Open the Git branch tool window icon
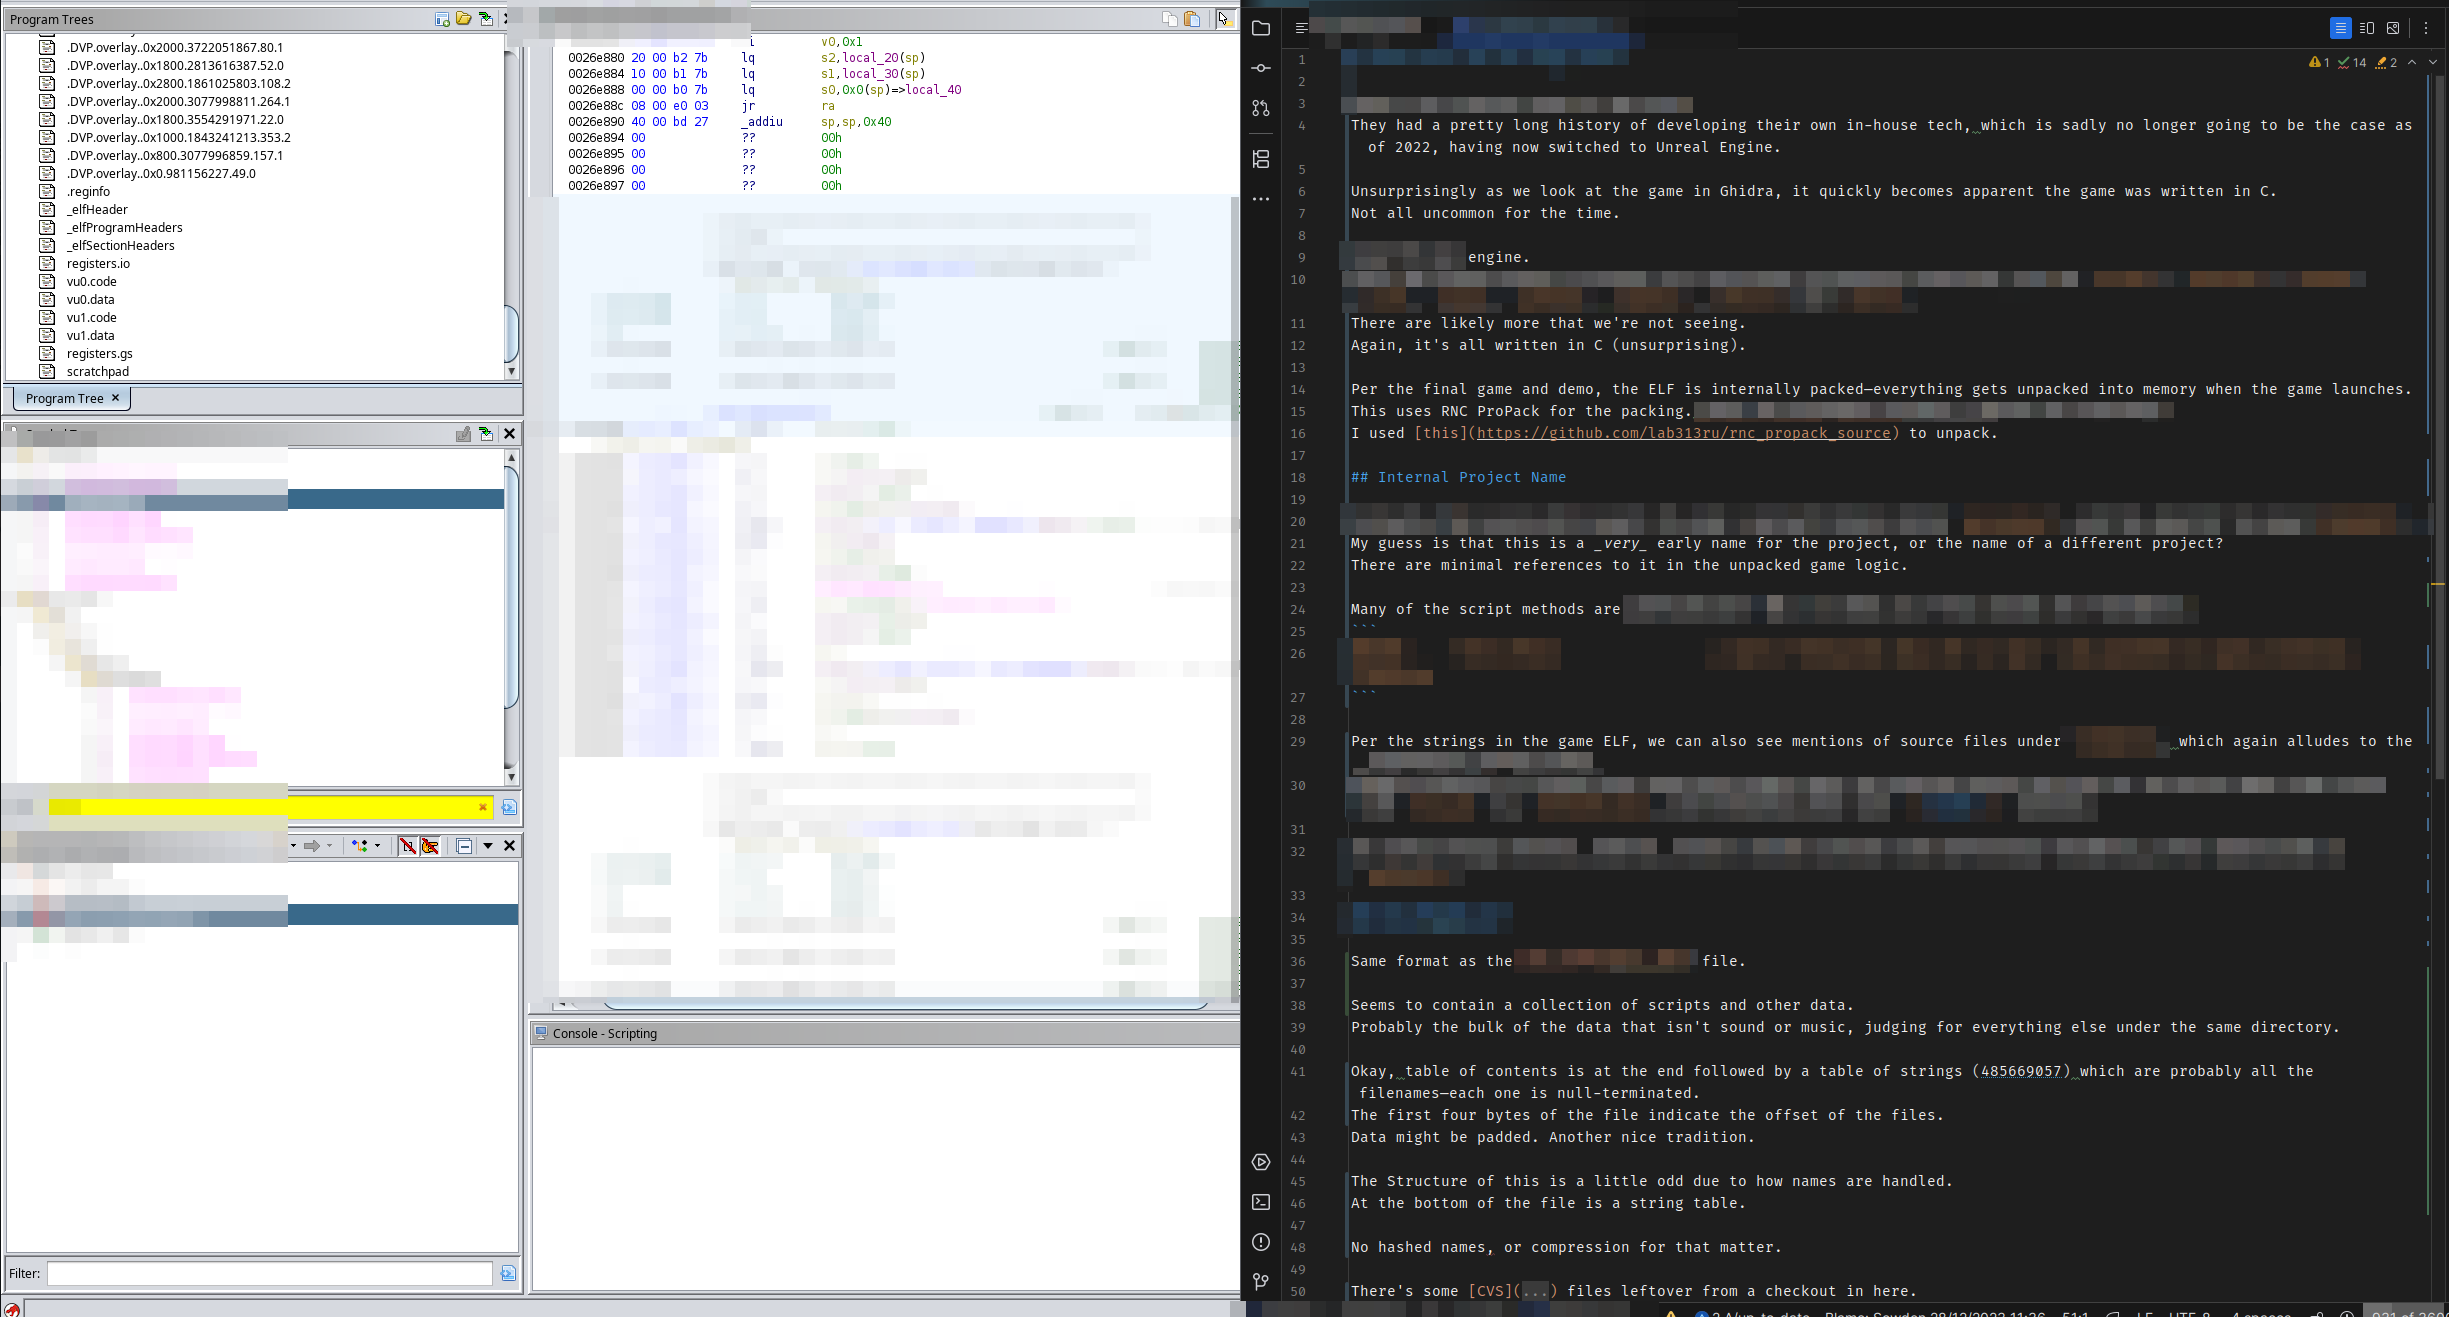 click(x=1261, y=1281)
